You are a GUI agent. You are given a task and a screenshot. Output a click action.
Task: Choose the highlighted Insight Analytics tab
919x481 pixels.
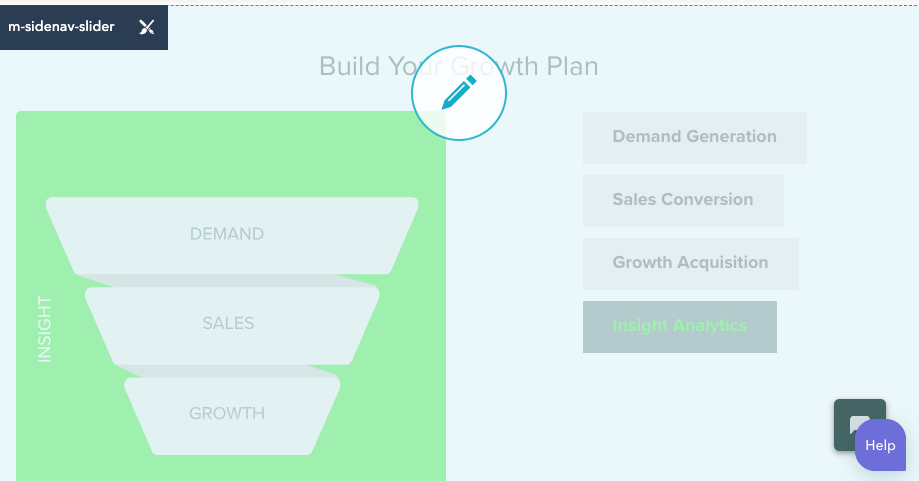679,327
